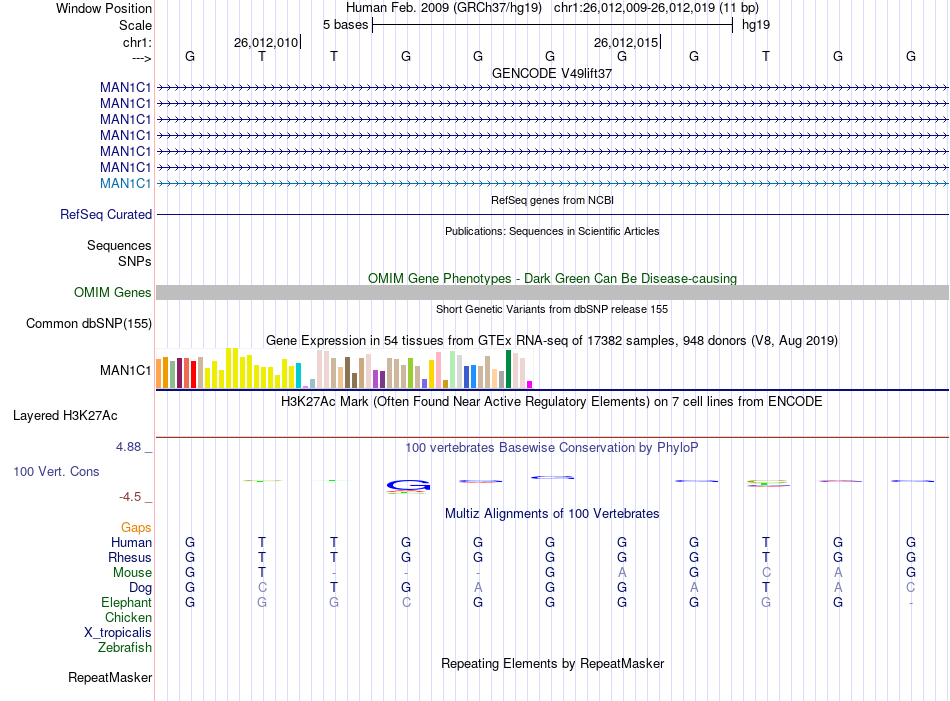Click the RepeatMasker track label
The height and width of the screenshot is (701, 950).
point(110,677)
